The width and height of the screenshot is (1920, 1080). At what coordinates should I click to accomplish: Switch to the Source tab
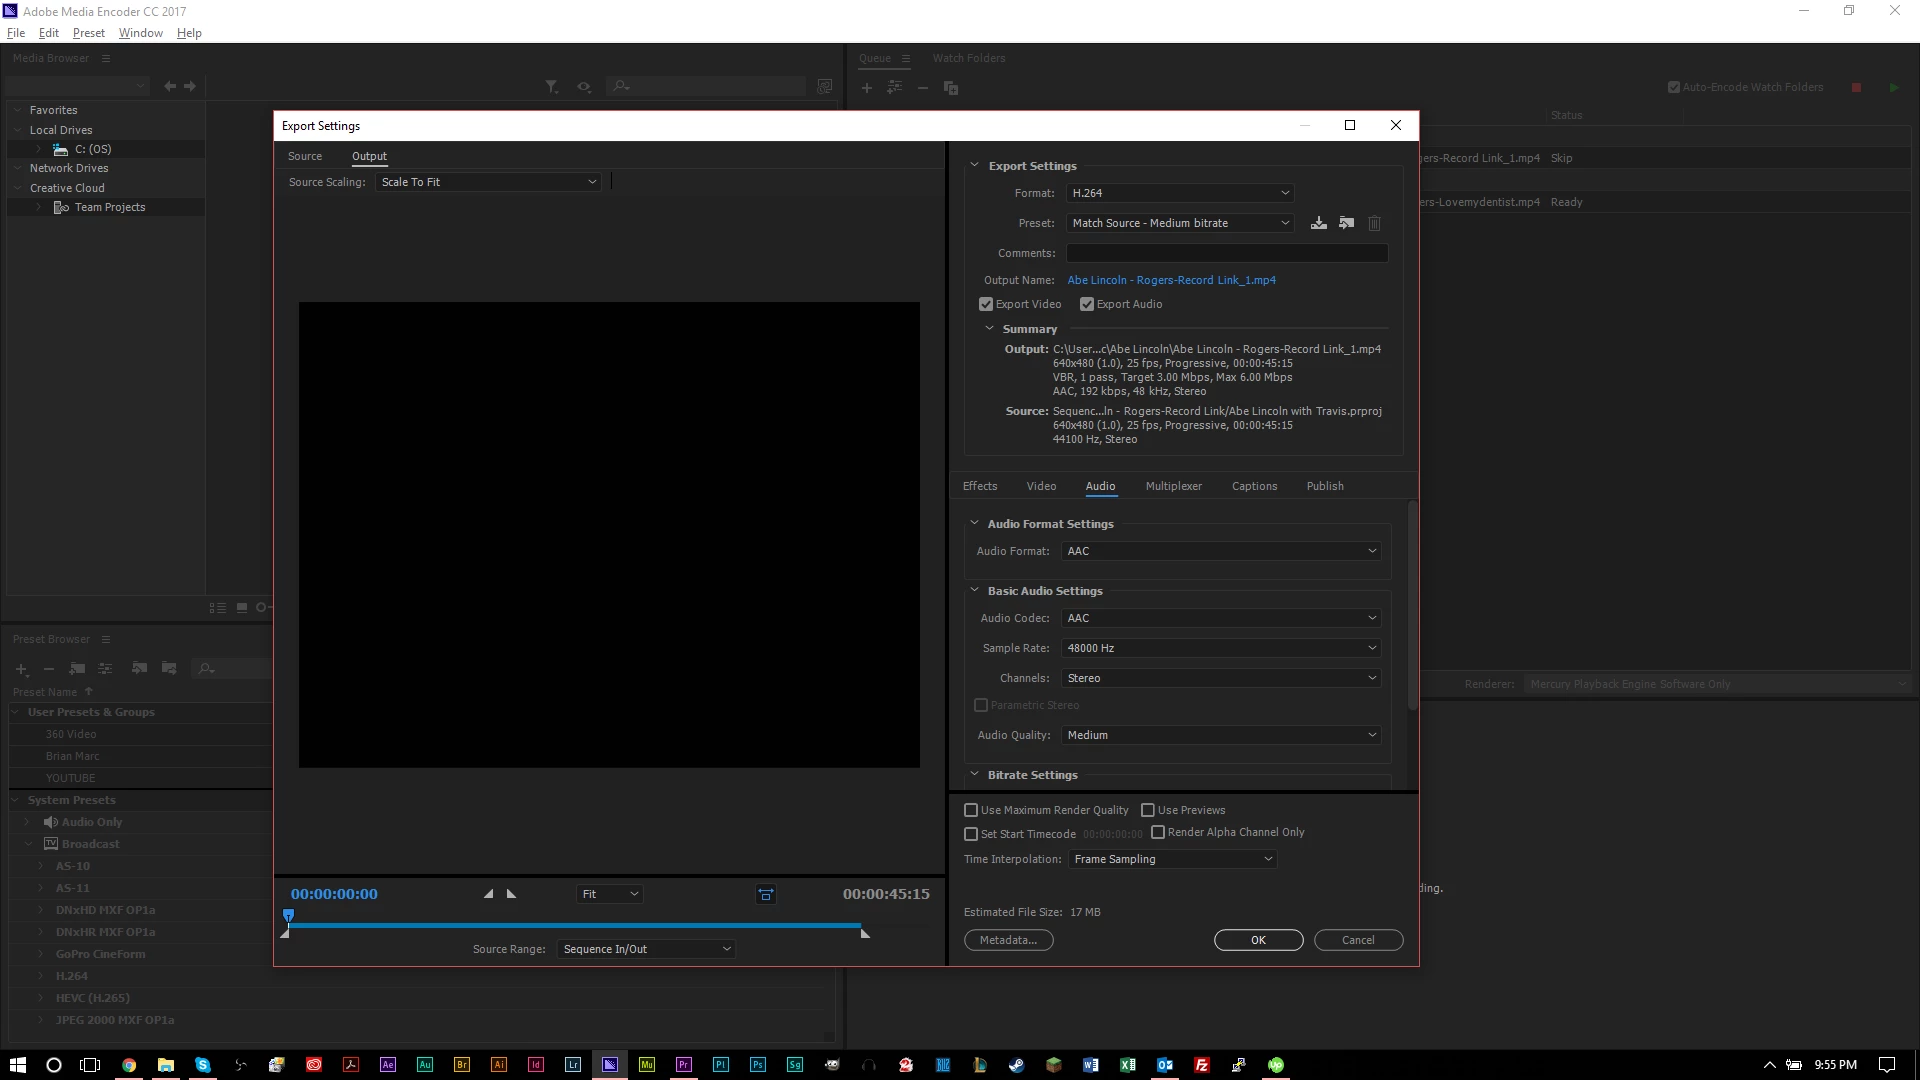[x=305, y=156]
